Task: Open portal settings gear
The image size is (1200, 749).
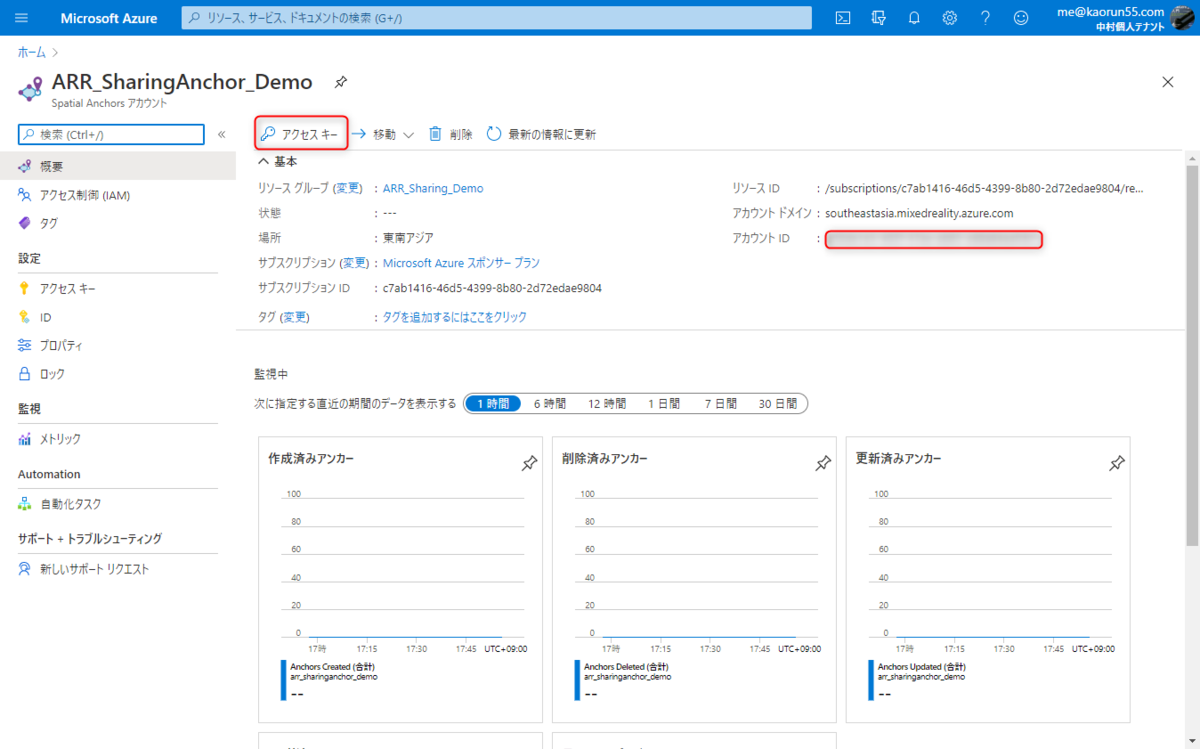Action: (x=949, y=18)
